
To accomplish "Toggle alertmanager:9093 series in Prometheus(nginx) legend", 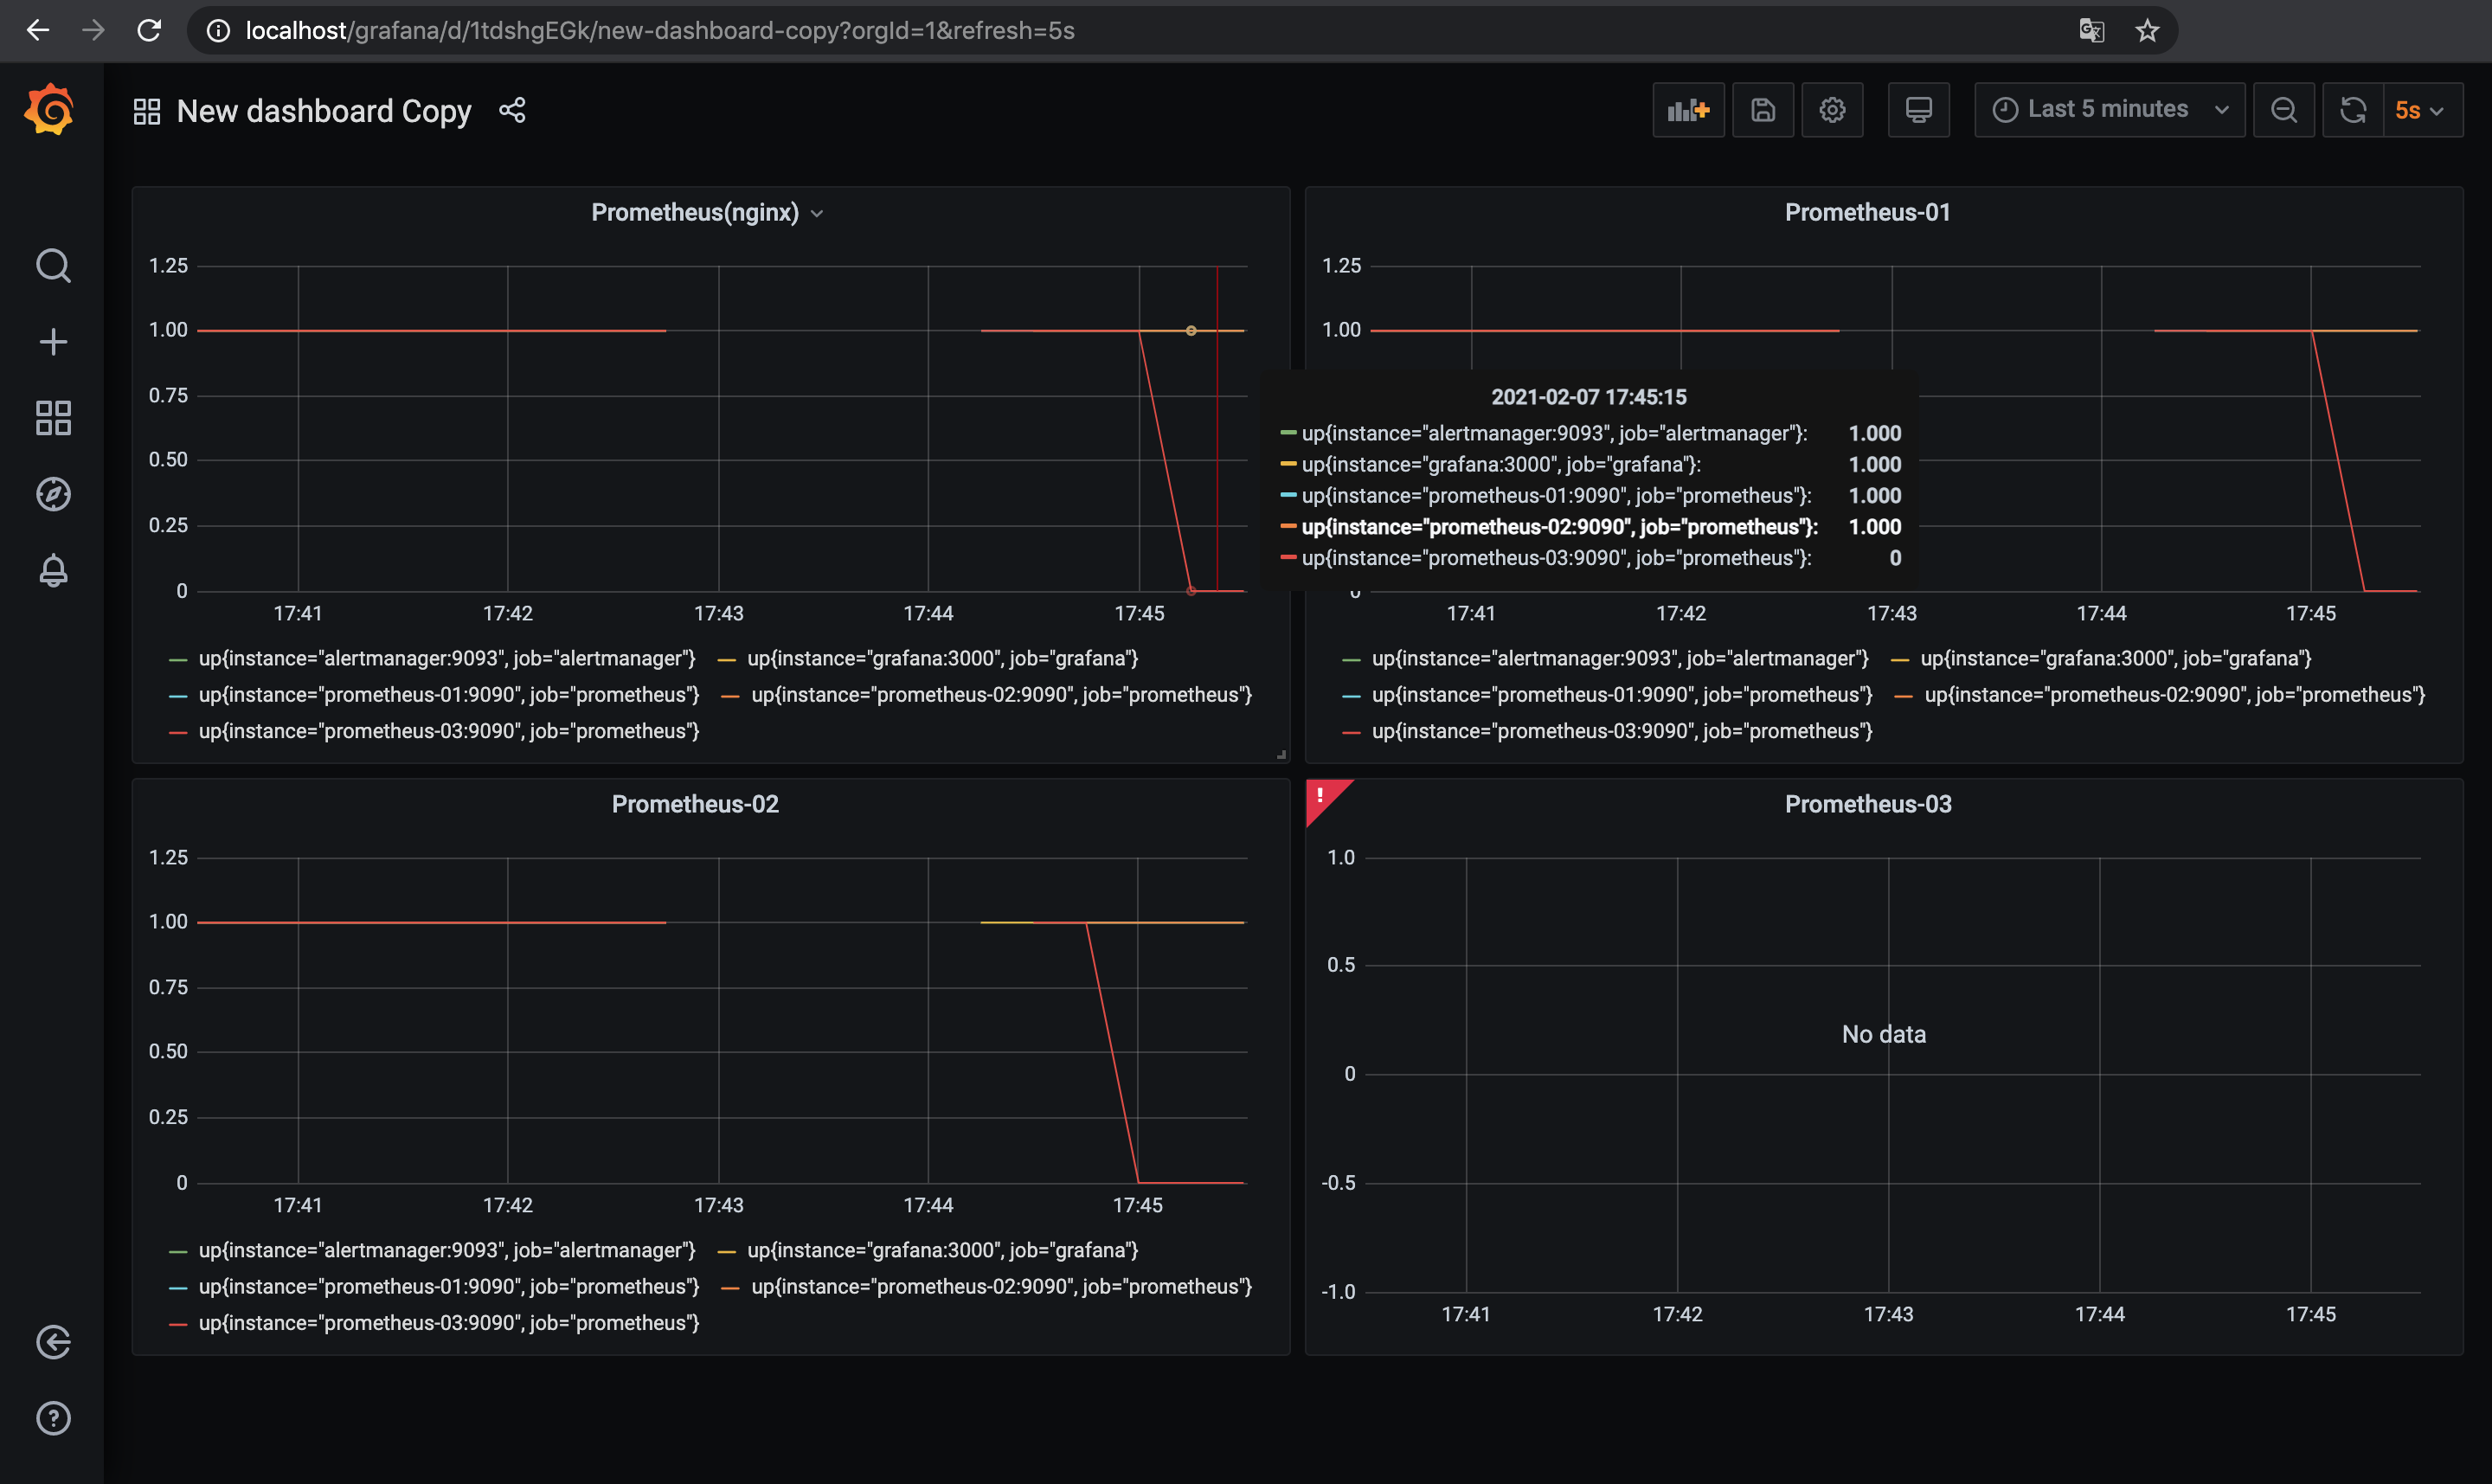I will pyautogui.click(x=447, y=658).
